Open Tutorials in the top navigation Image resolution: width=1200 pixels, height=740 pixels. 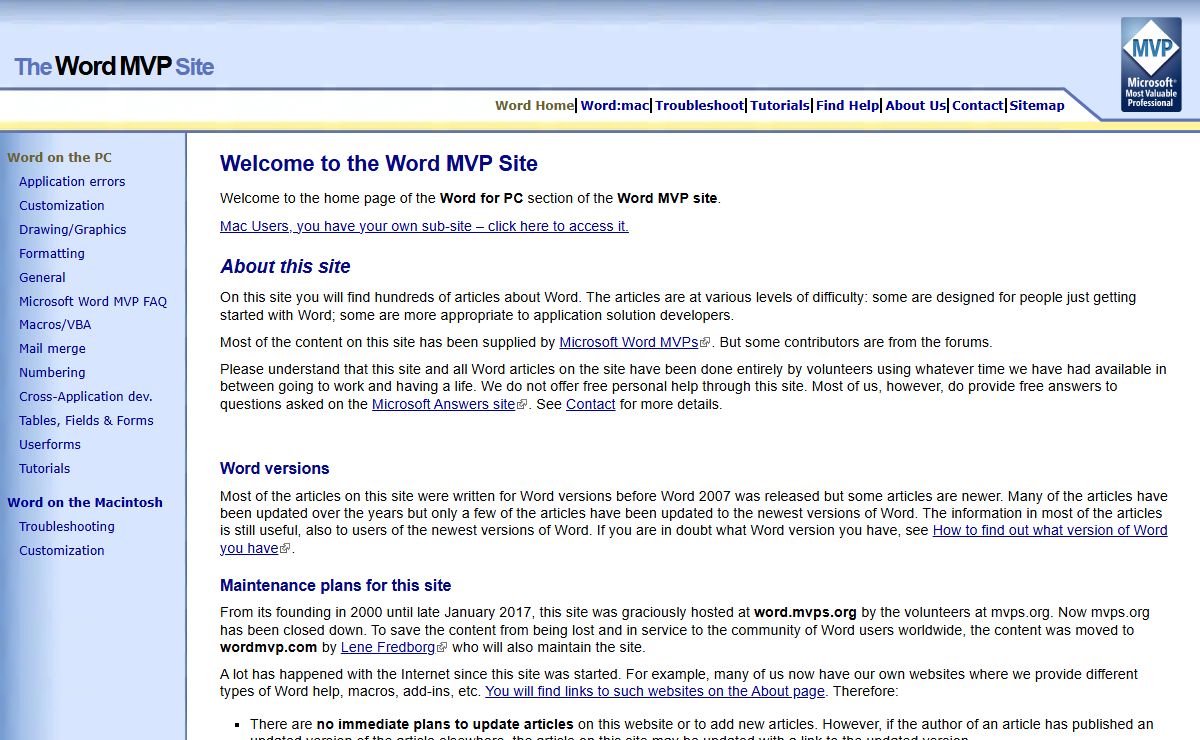point(780,105)
